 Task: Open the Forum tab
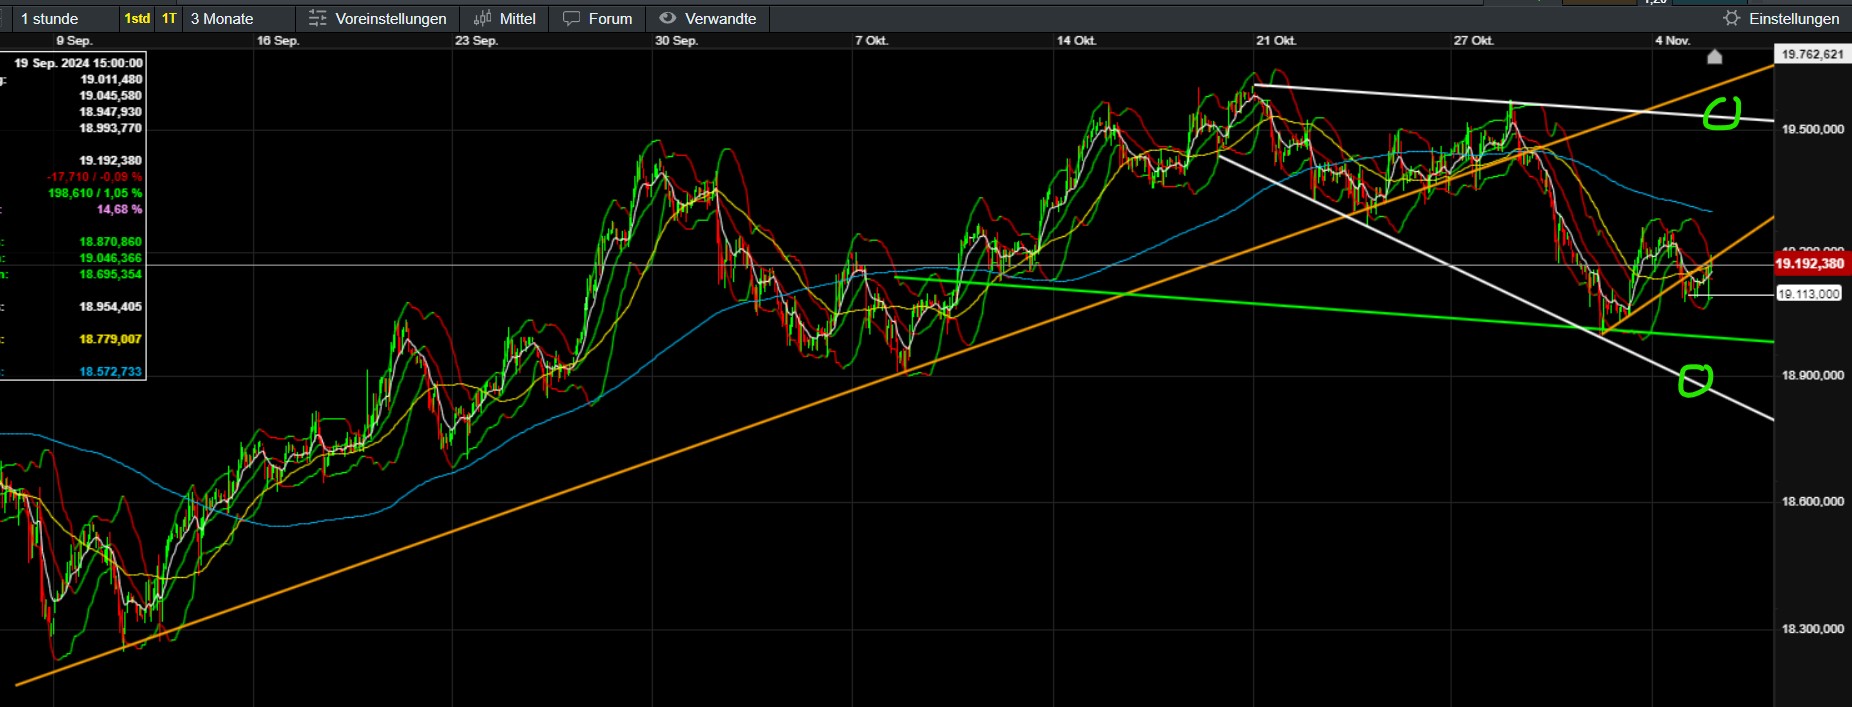point(610,19)
